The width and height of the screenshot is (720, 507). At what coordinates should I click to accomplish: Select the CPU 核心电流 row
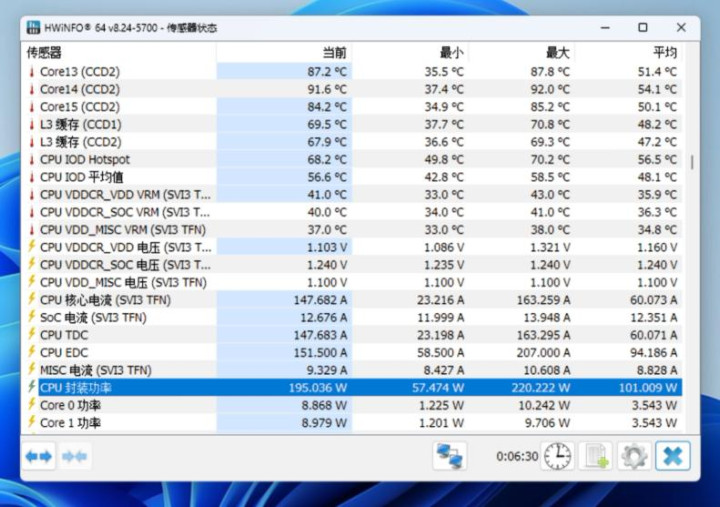352,300
